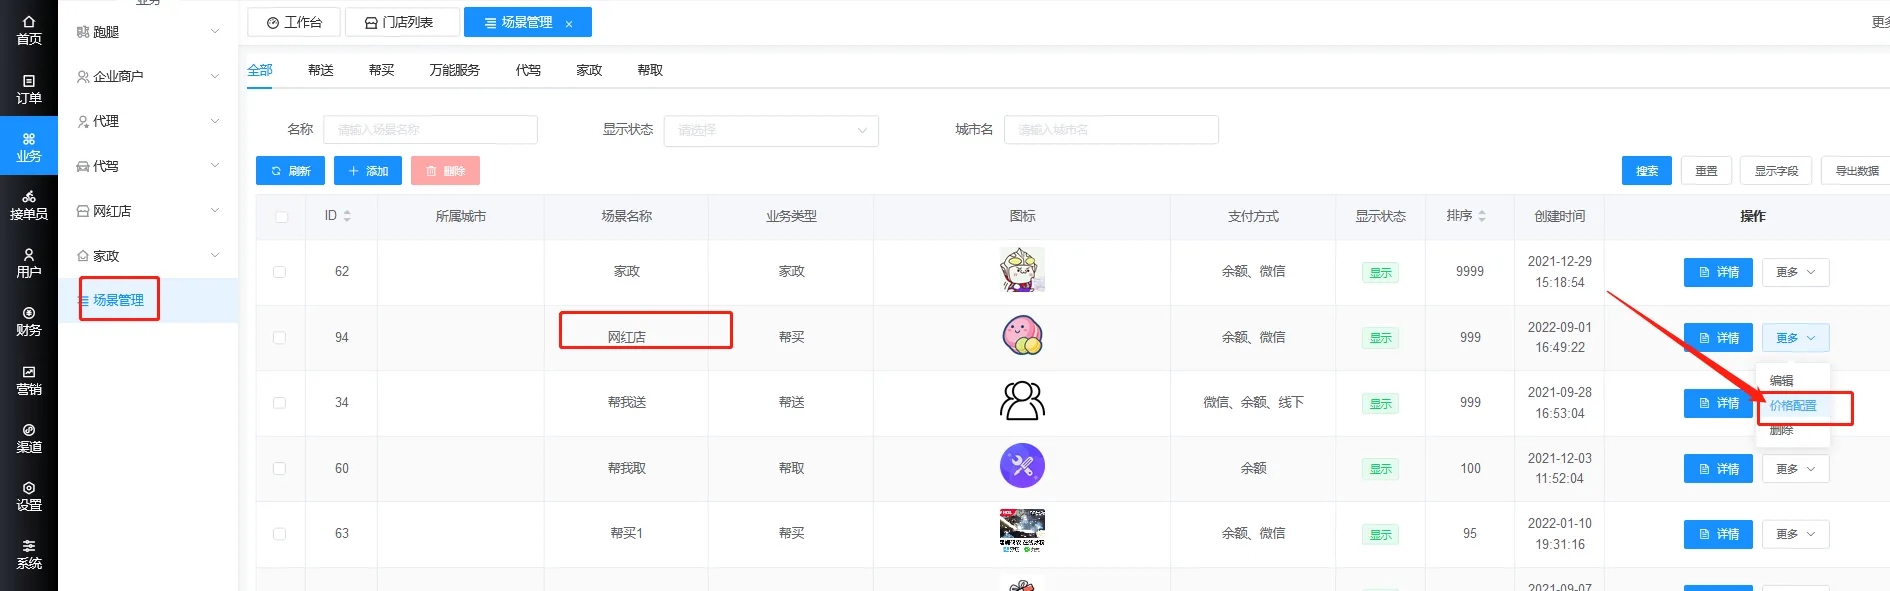This screenshot has width=1890, height=591.
Task: Open 更多 dropdown for the 家政 row
Action: 1795,272
